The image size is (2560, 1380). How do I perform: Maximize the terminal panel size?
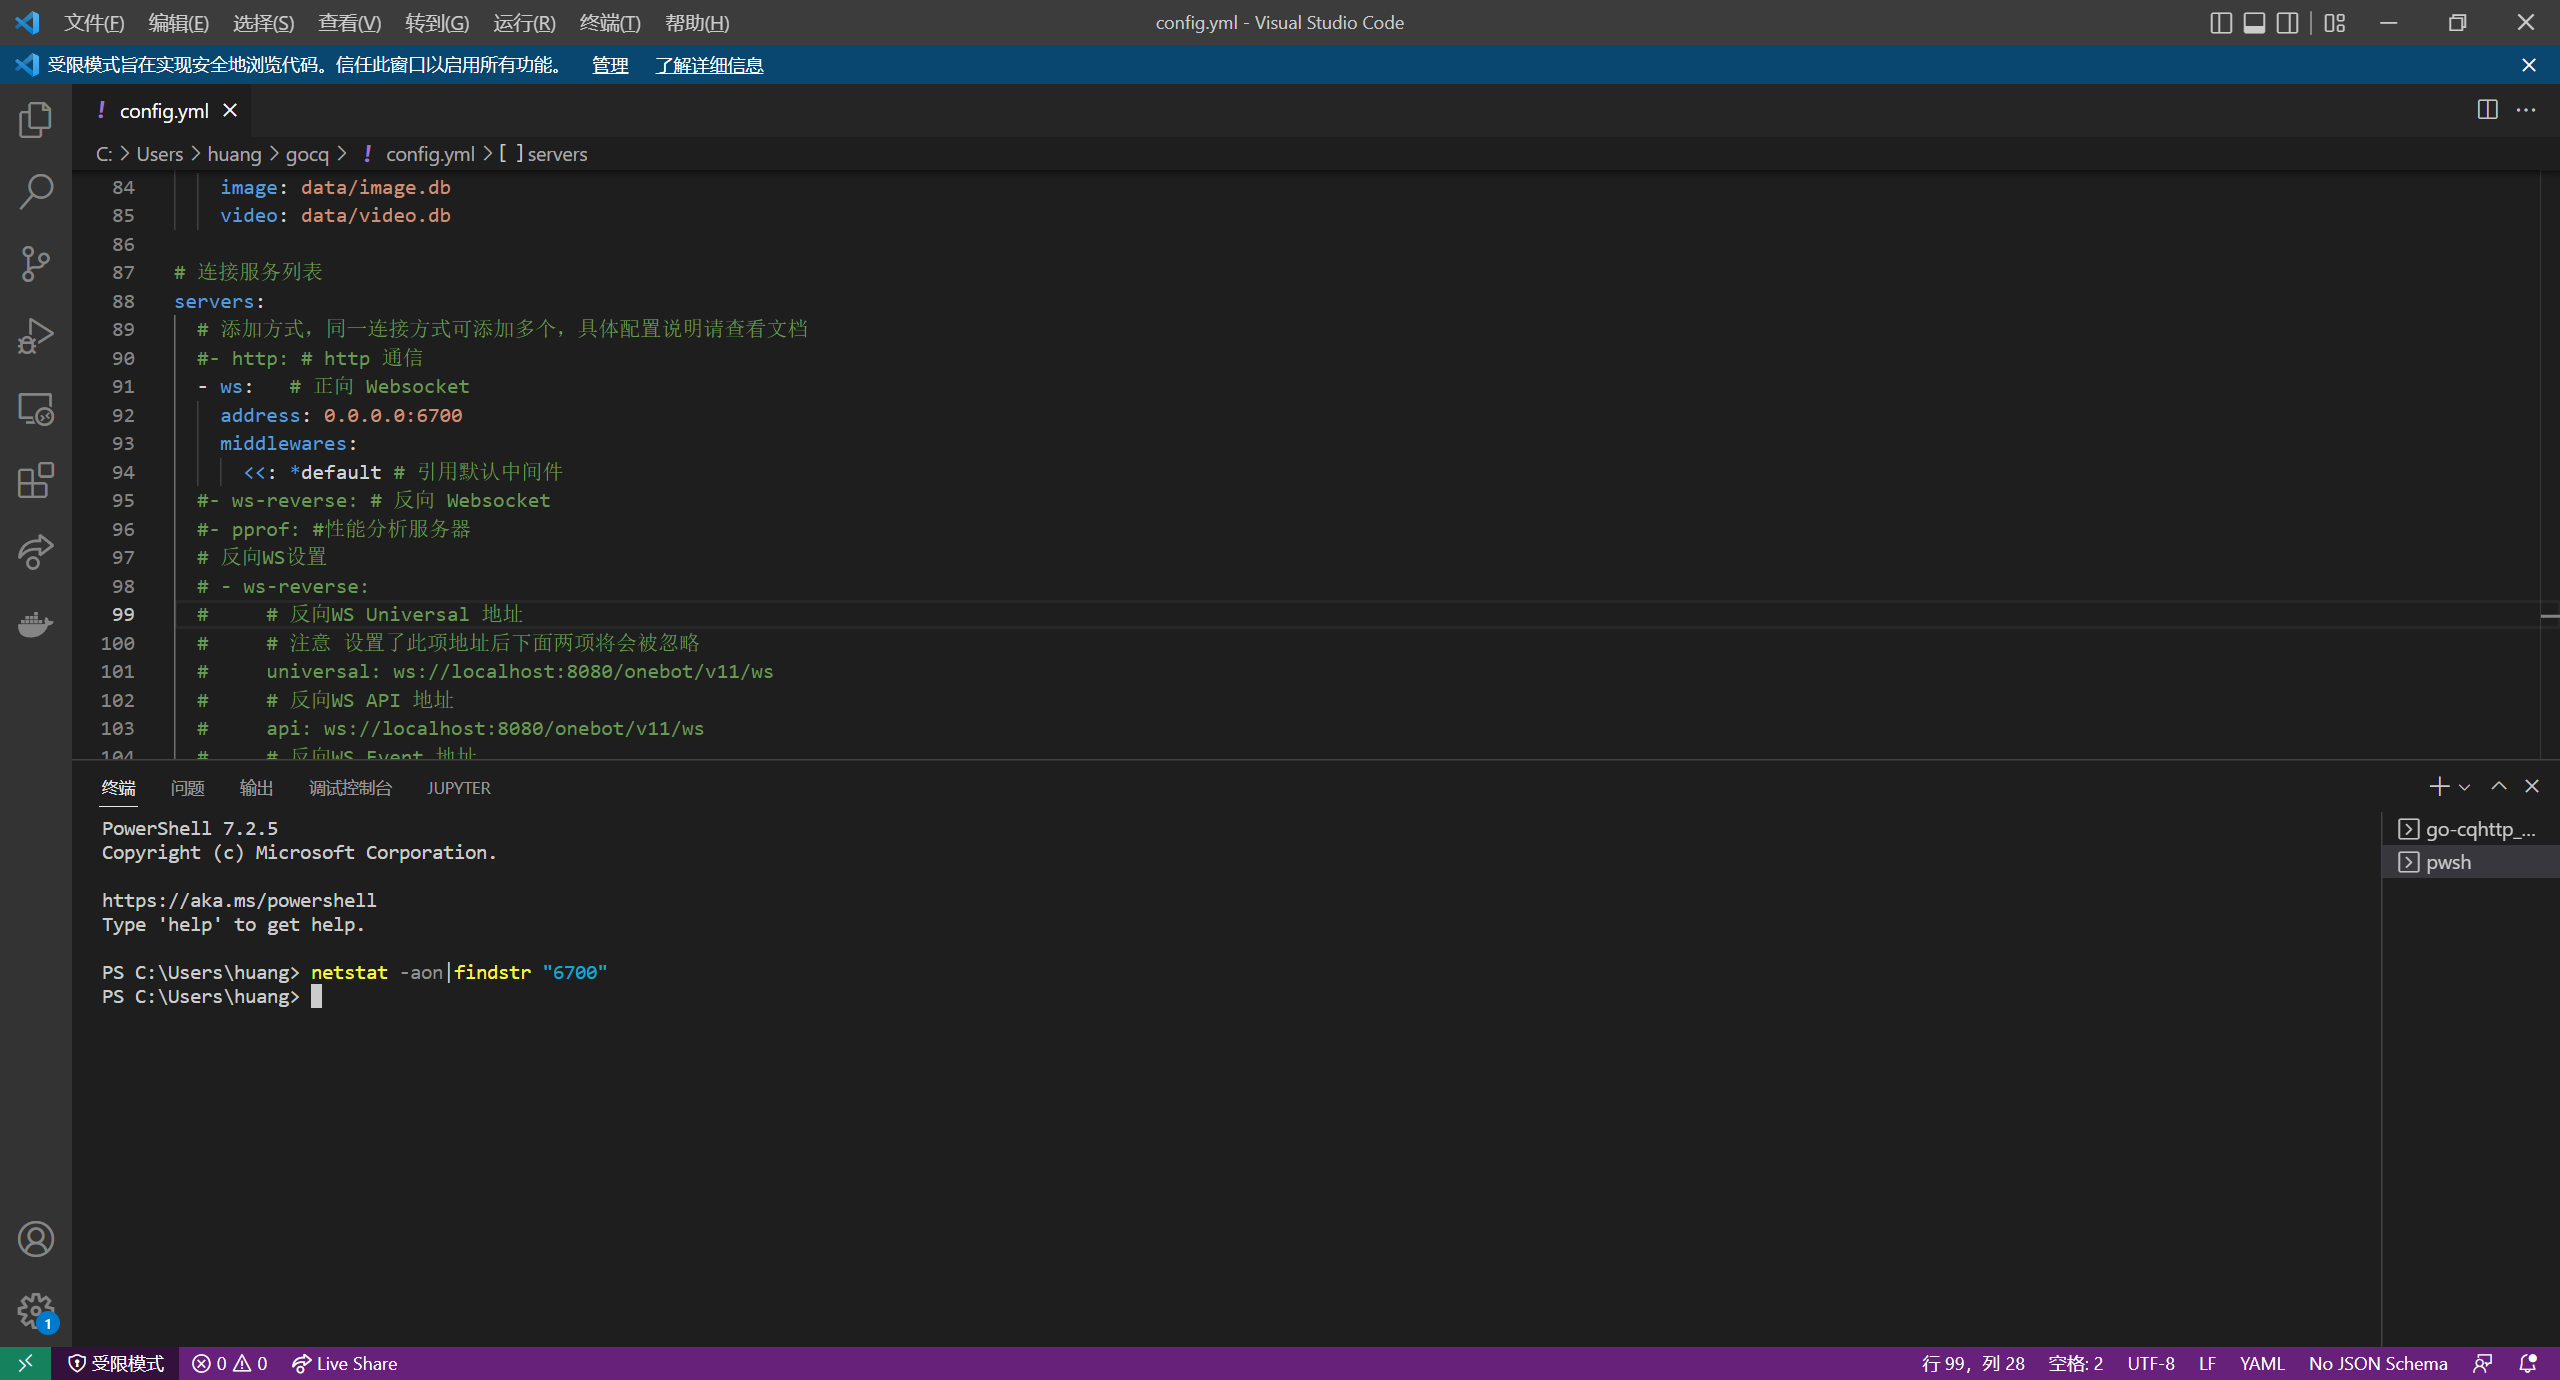pyautogui.click(x=2499, y=787)
